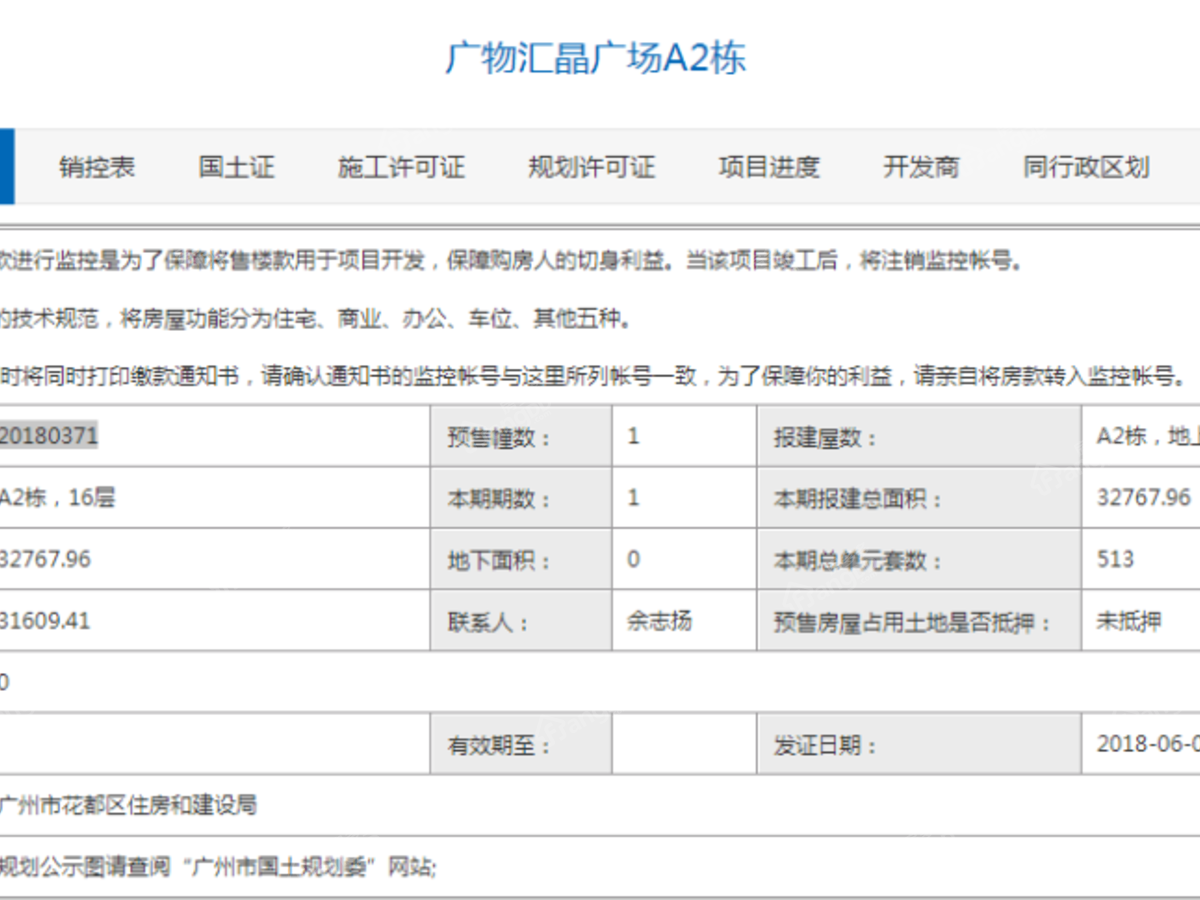Screen dimensions: 1200x900
Task: Select the unit count 513
Action: pos(1115,559)
